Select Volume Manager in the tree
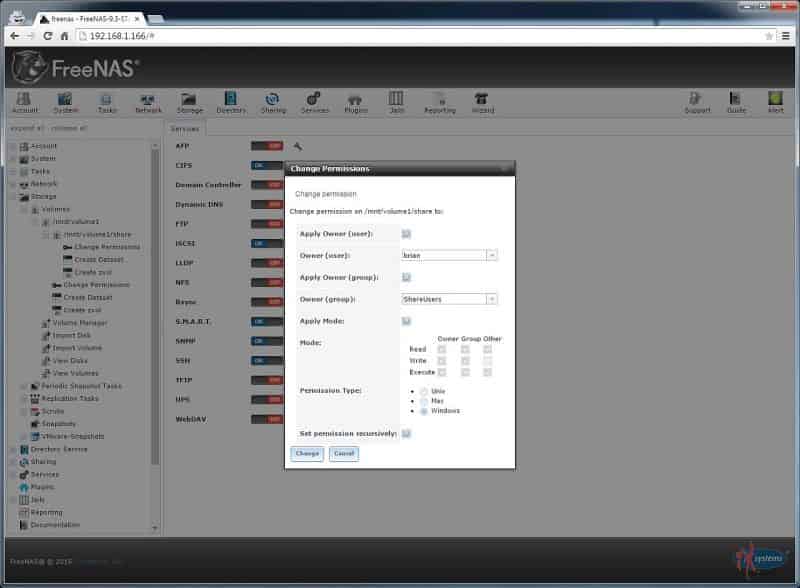The width and height of the screenshot is (800, 588). tap(79, 323)
